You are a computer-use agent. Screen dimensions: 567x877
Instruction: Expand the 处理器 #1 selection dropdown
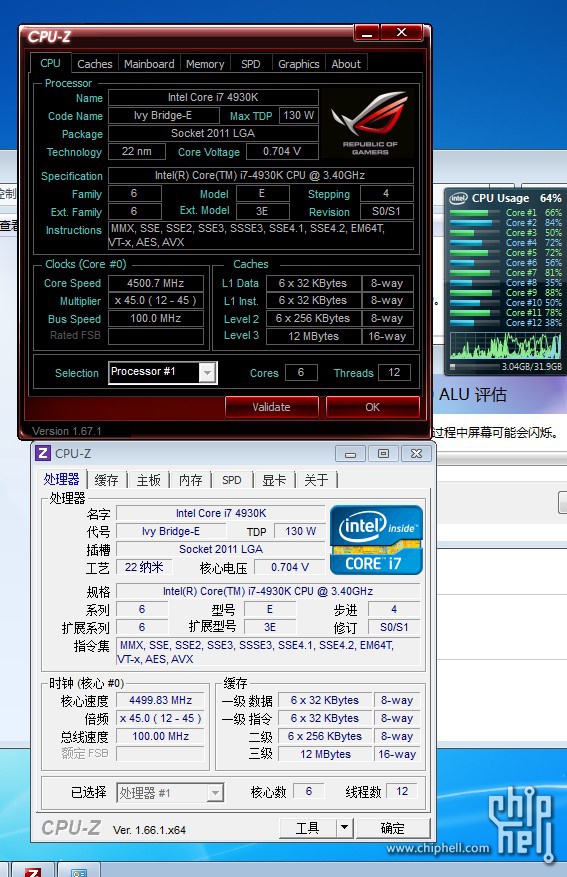click(x=215, y=793)
